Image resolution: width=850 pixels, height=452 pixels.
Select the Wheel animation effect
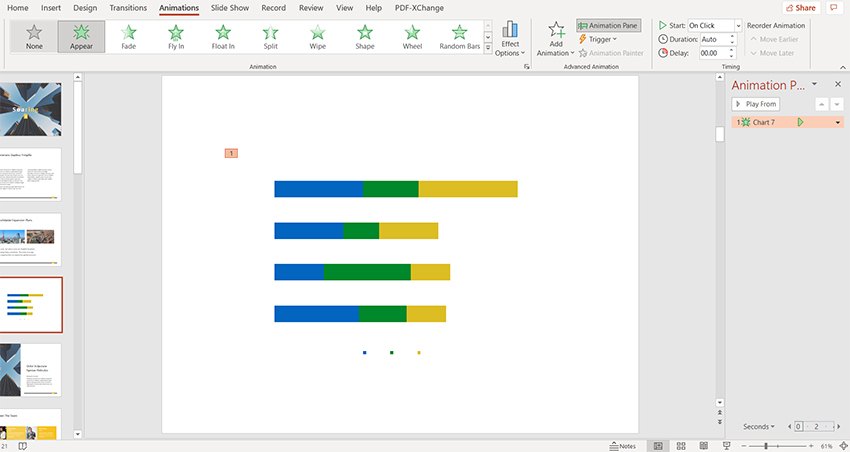point(412,37)
